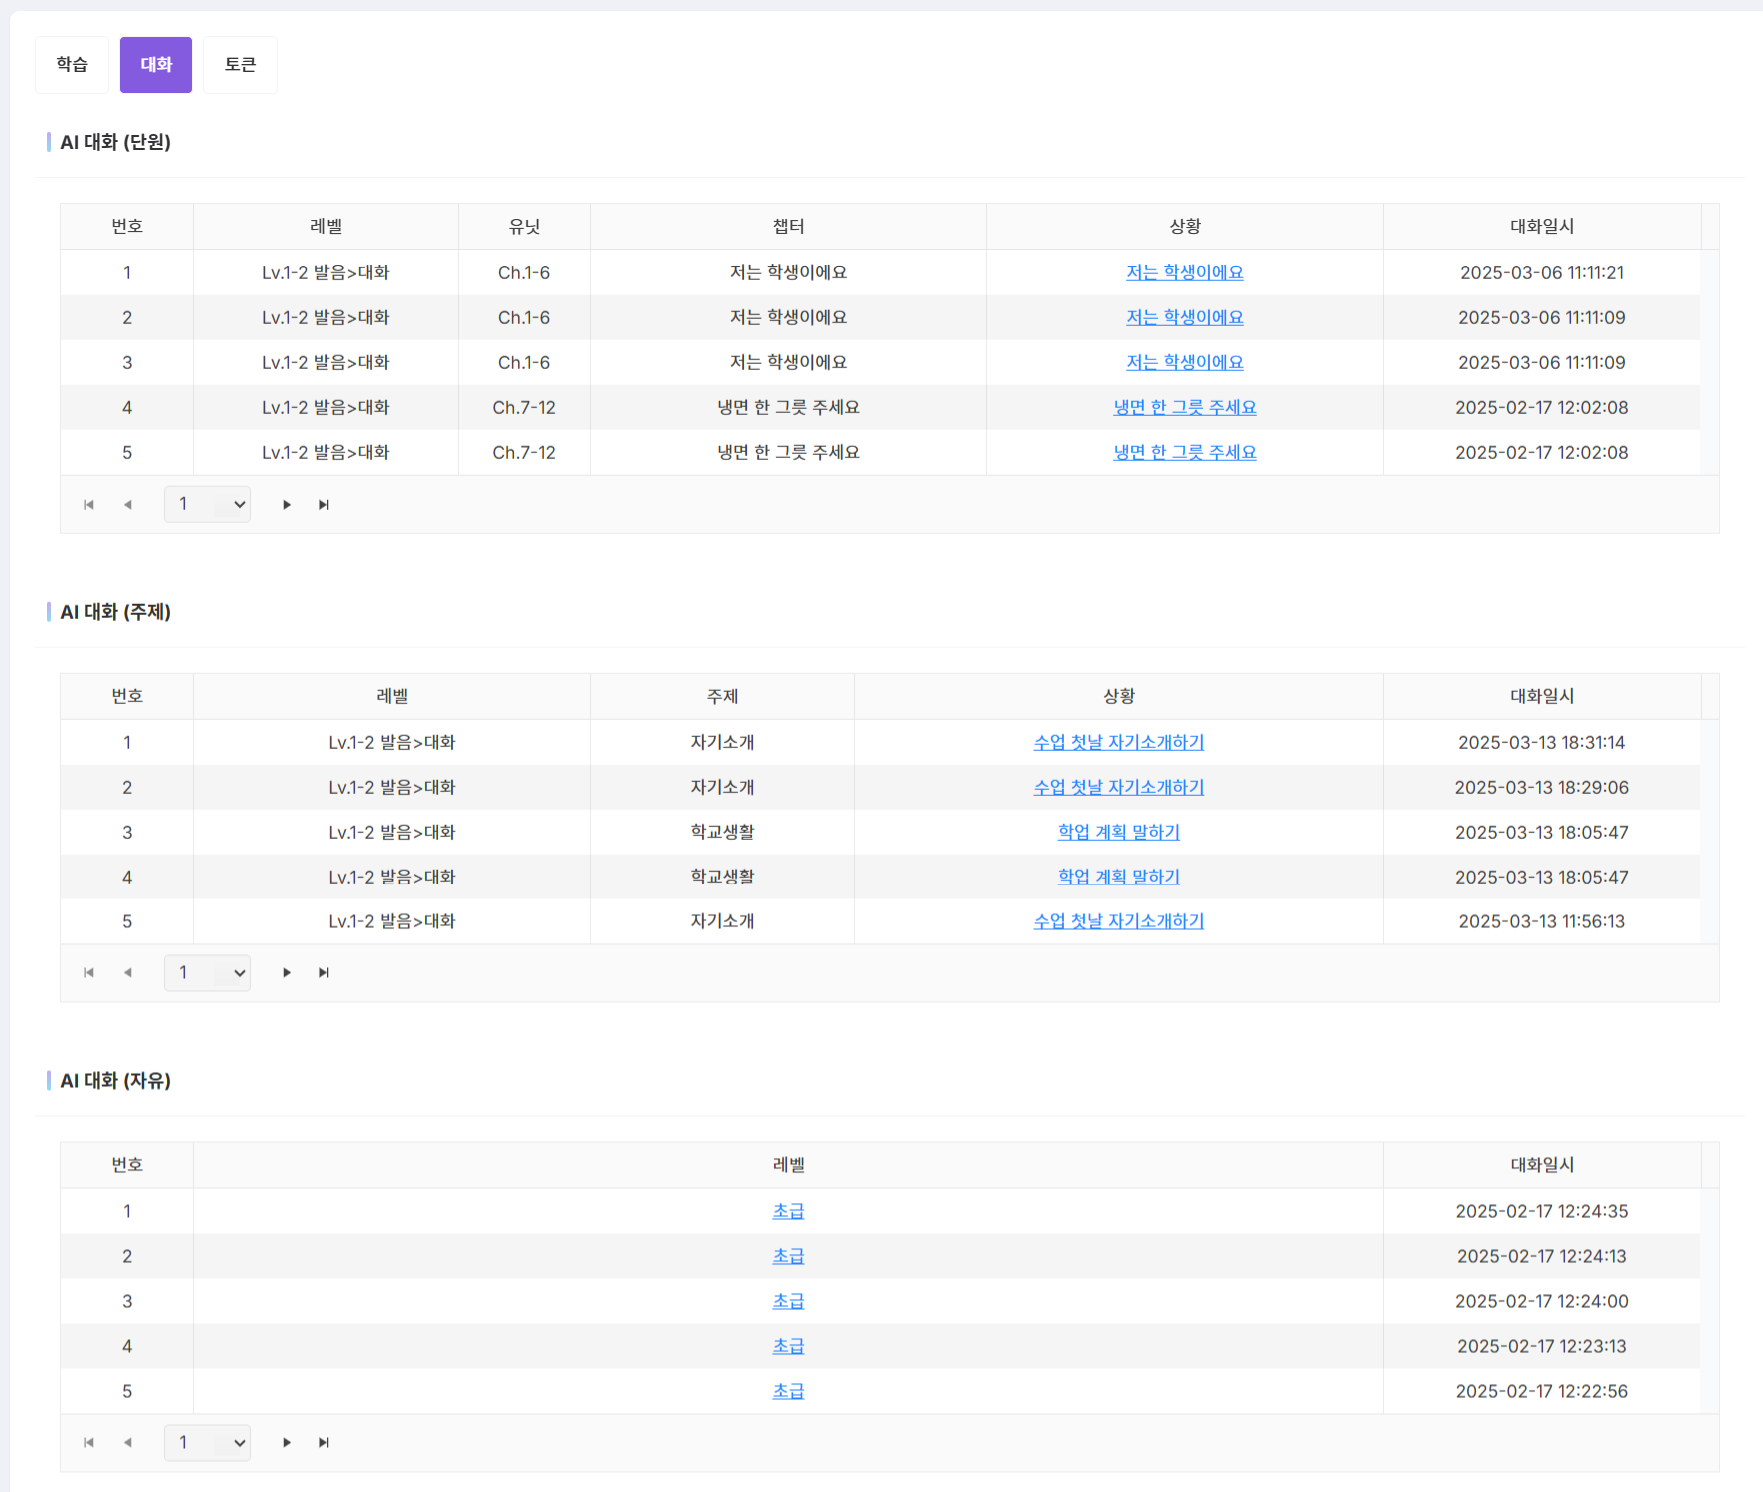Open 초급 link dated 12:24:13

(788, 1257)
